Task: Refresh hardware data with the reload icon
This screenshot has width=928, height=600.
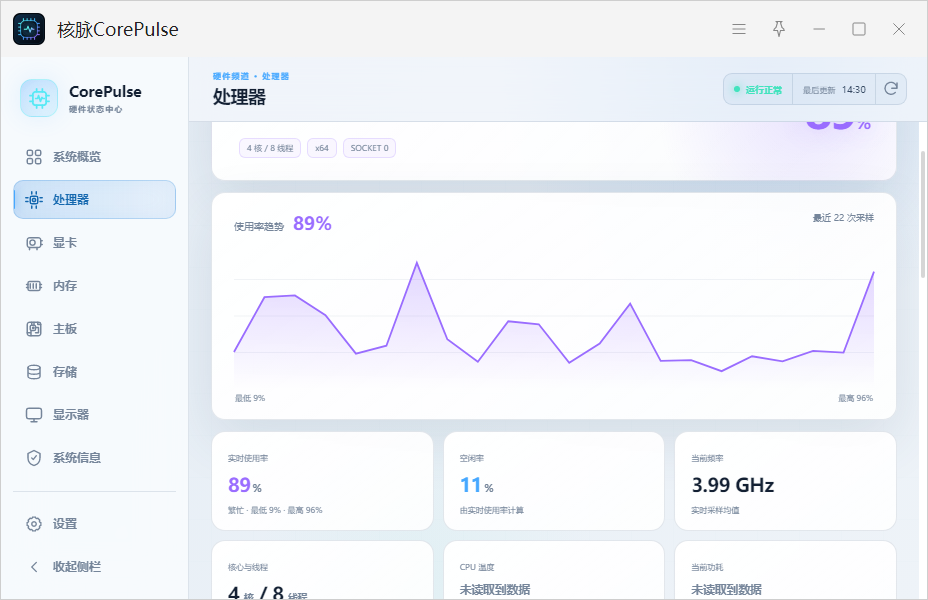Action: pyautogui.click(x=891, y=89)
